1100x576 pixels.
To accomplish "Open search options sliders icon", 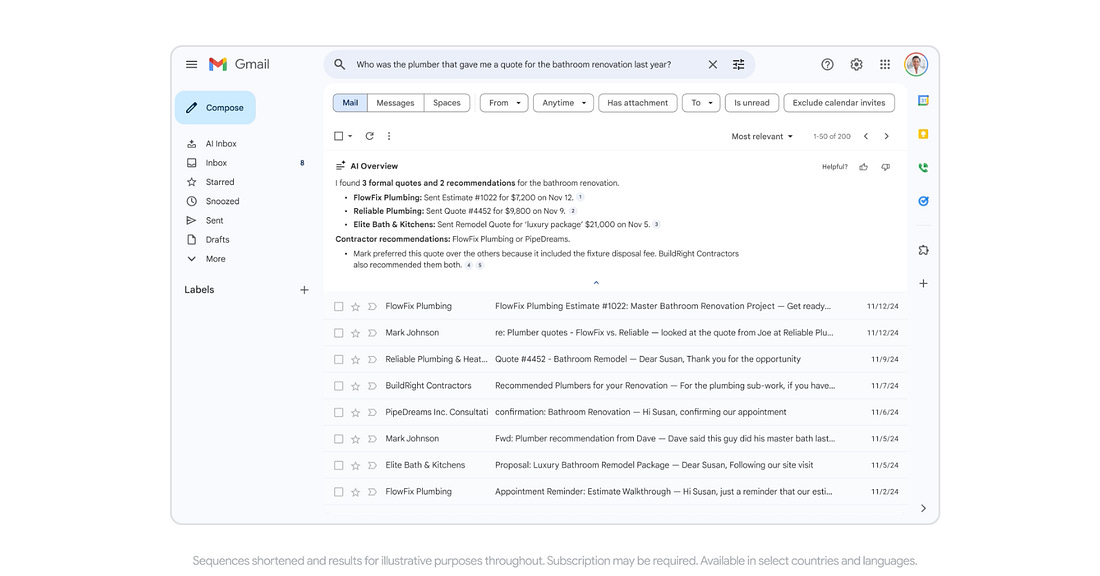I will click(739, 65).
